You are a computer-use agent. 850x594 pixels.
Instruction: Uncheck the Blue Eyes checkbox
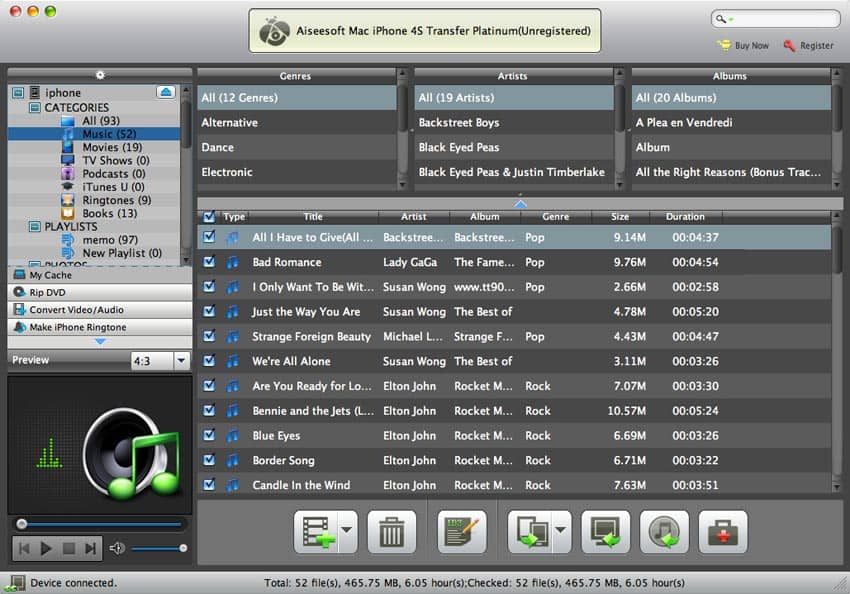(x=209, y=435)
